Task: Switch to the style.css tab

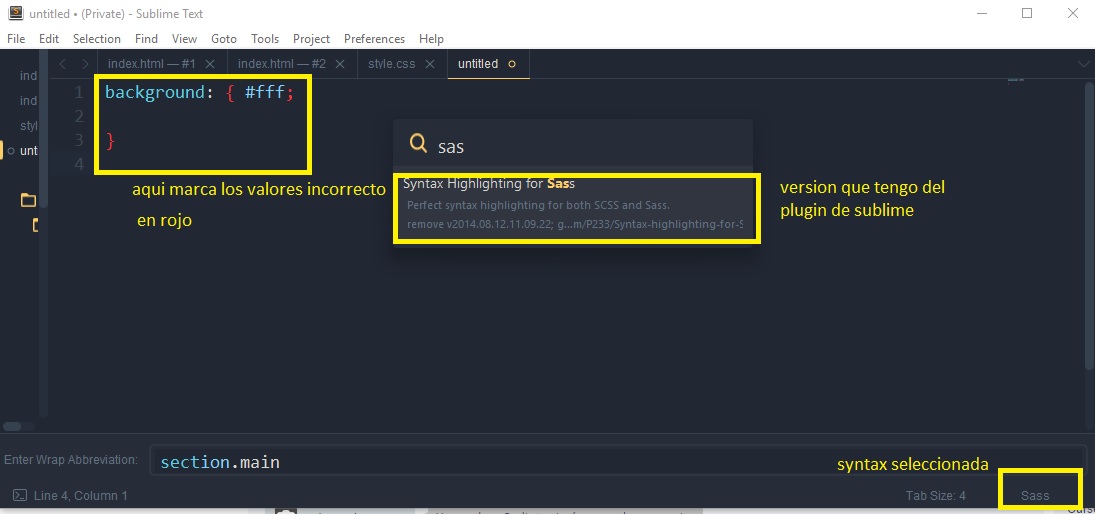Action: click(x=392, y=64)
